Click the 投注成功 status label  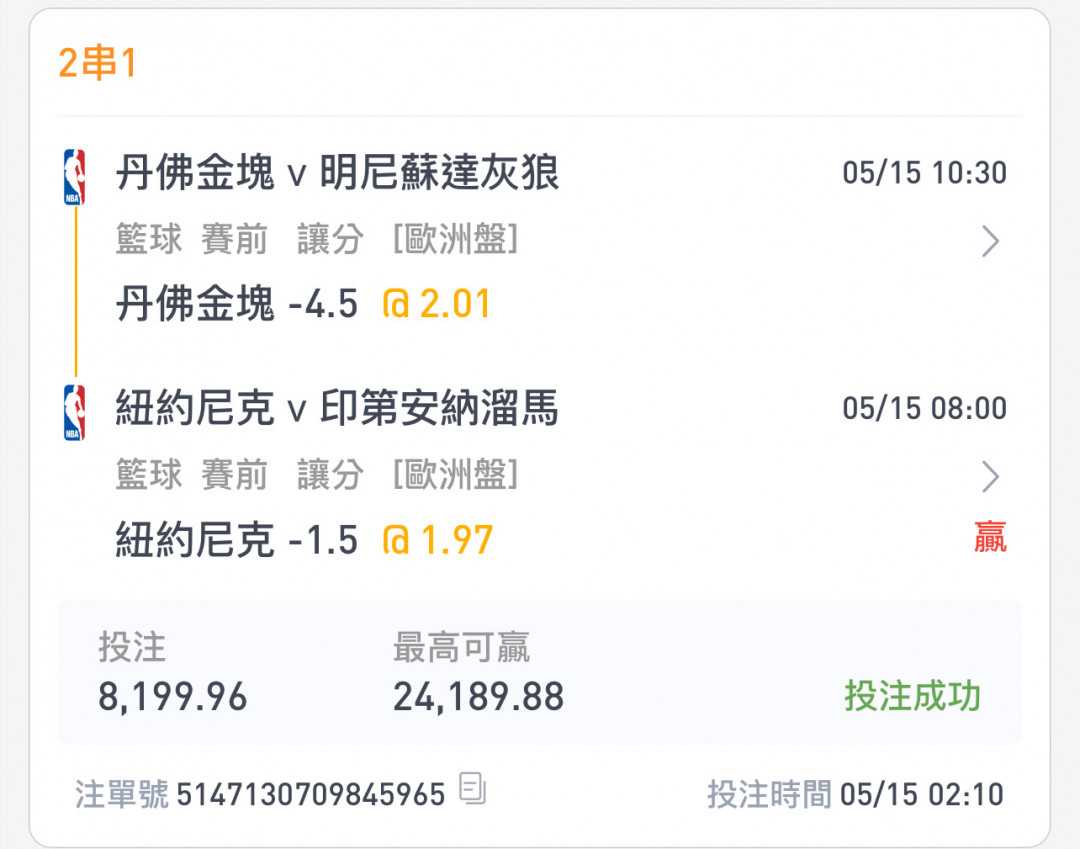912,696
